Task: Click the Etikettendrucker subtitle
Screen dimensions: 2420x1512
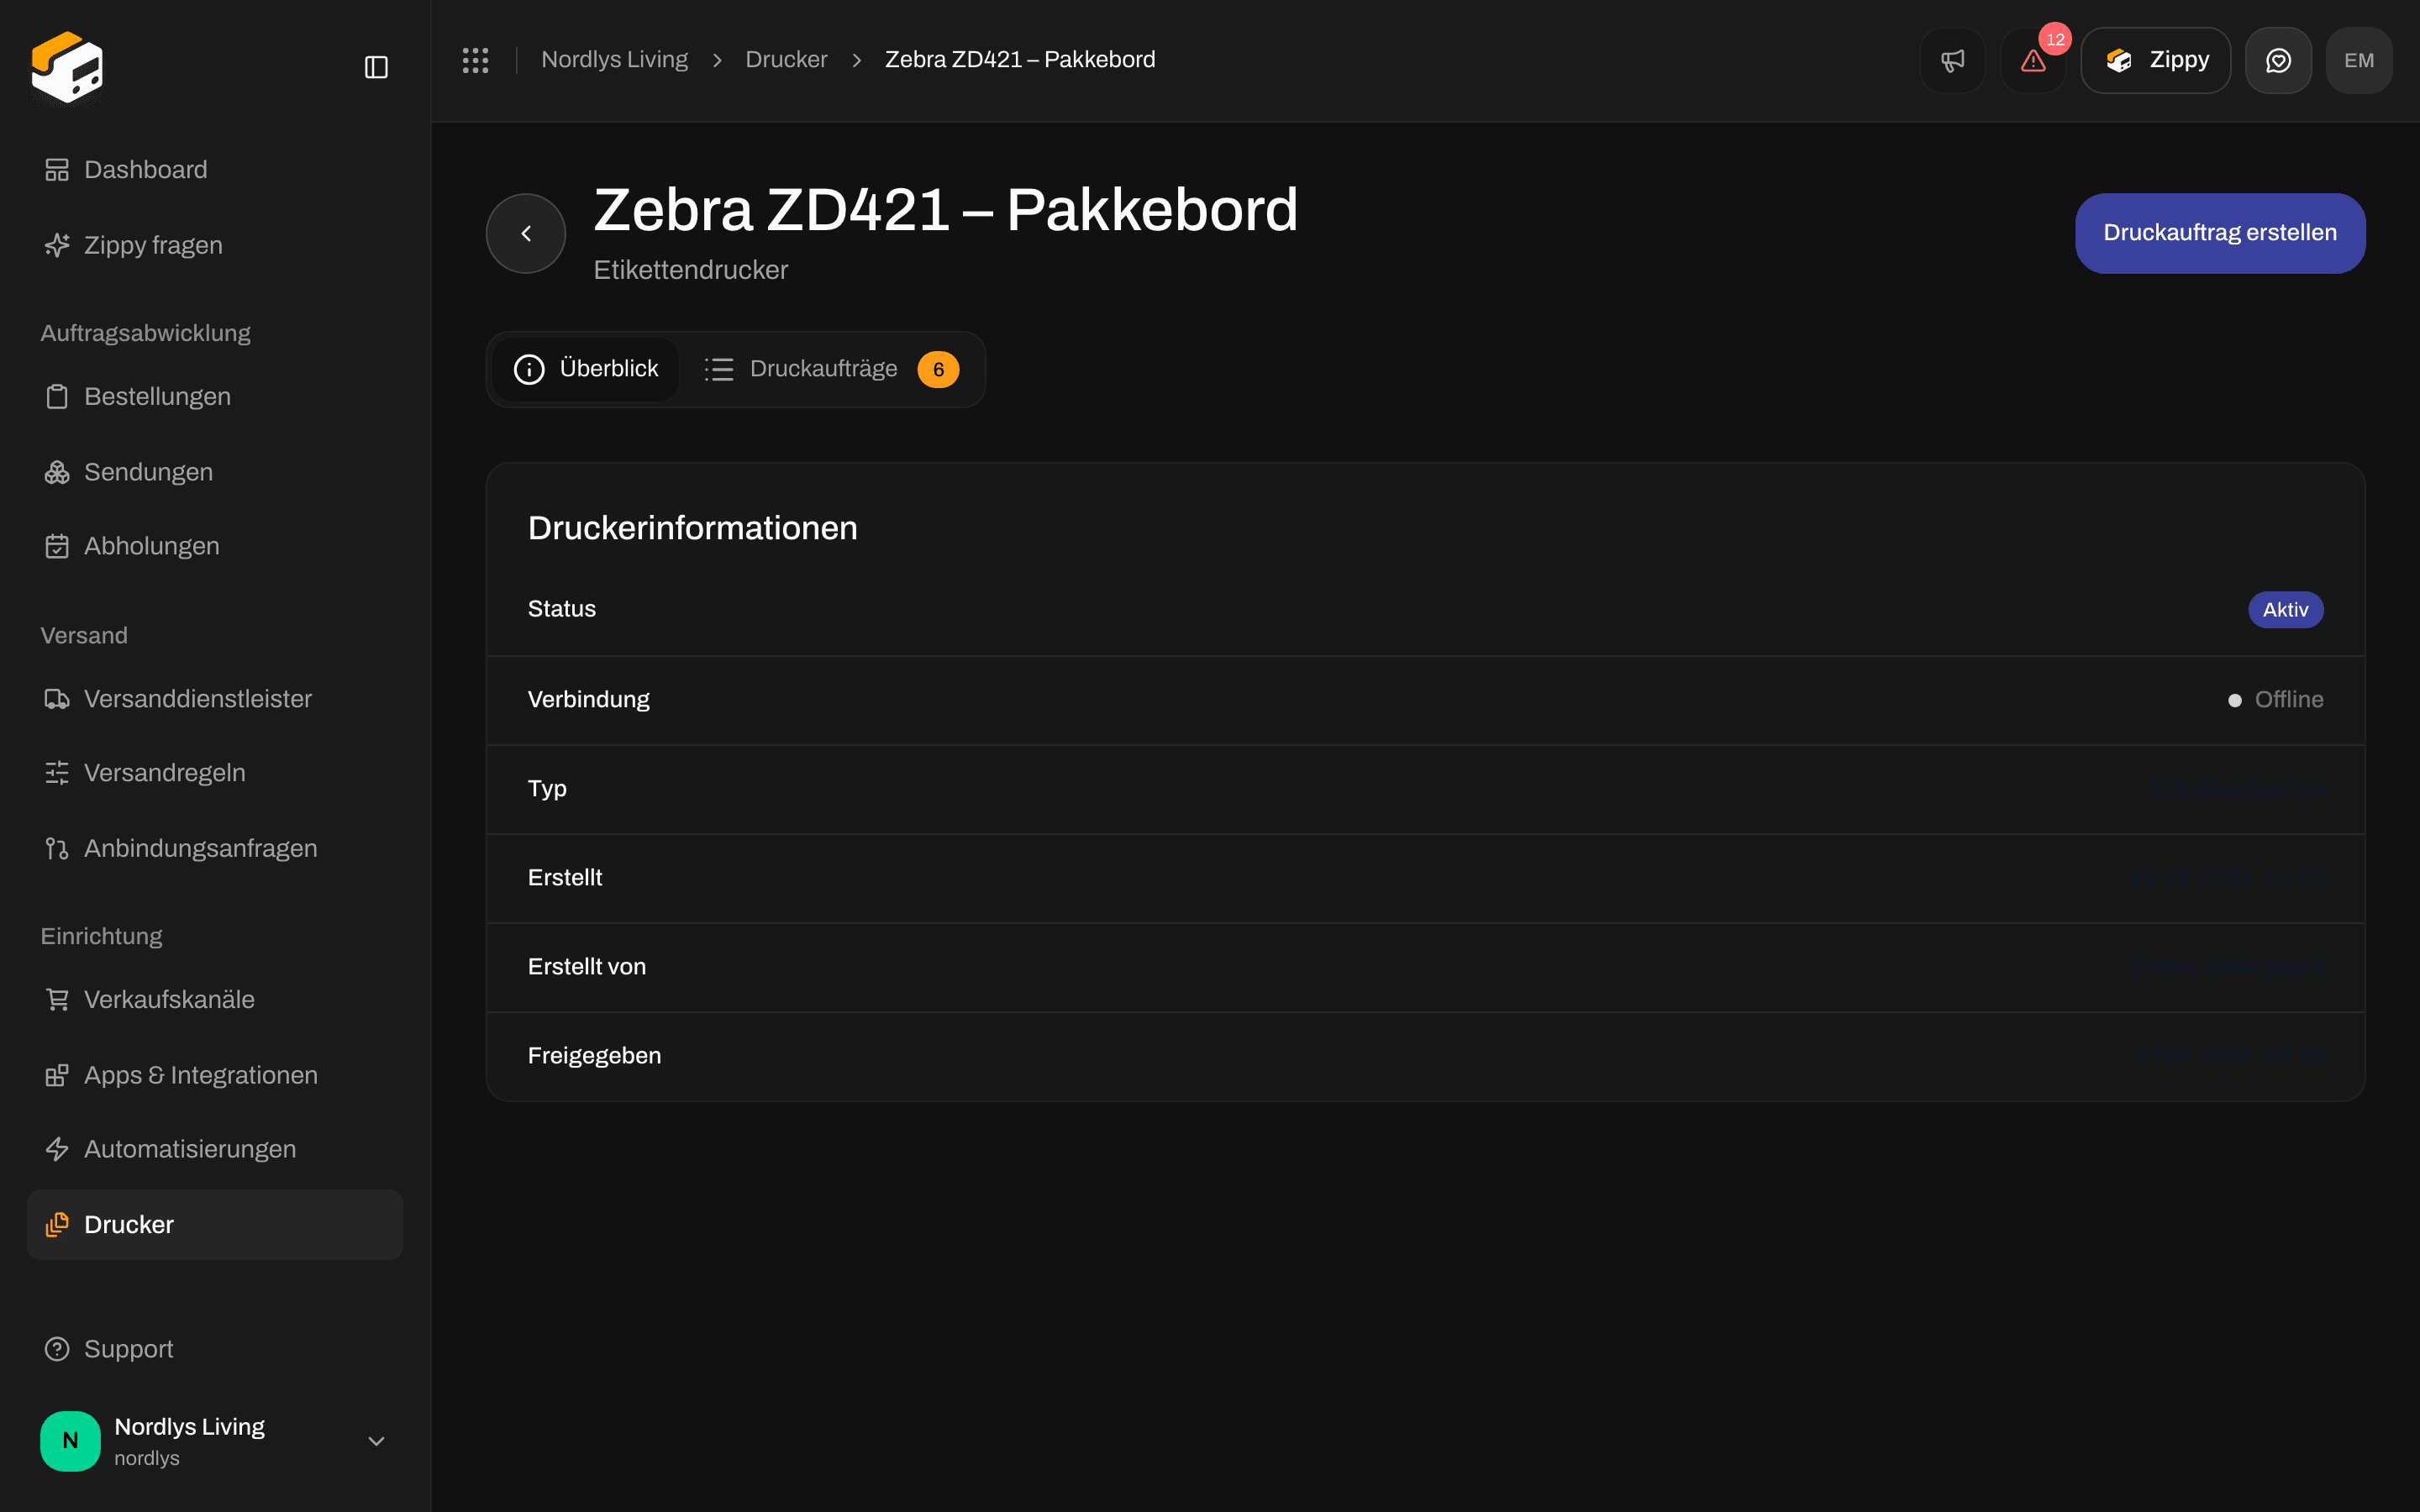Action: pos(691,270)
